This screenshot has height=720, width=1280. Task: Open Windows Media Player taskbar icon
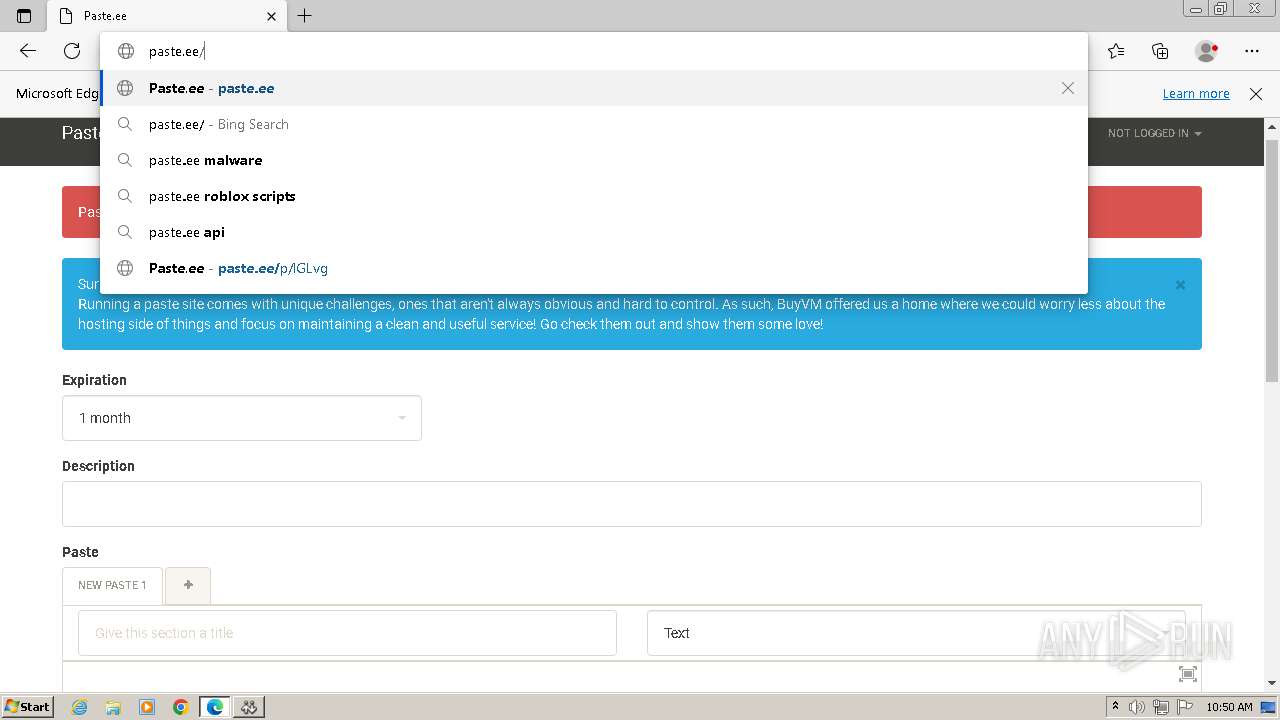click(x=147, y=707)
